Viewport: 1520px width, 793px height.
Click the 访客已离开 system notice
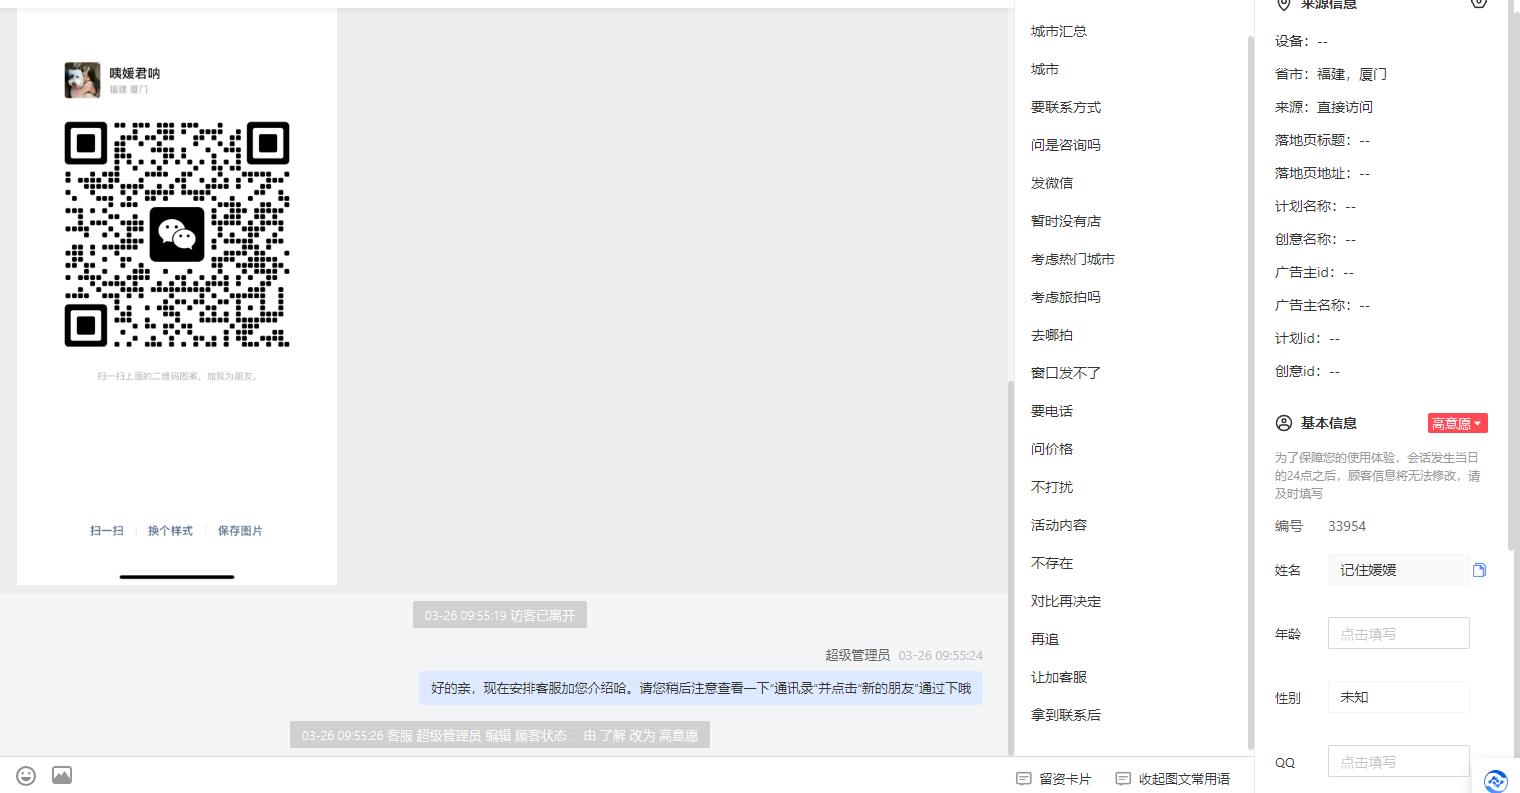pos(500,615)
